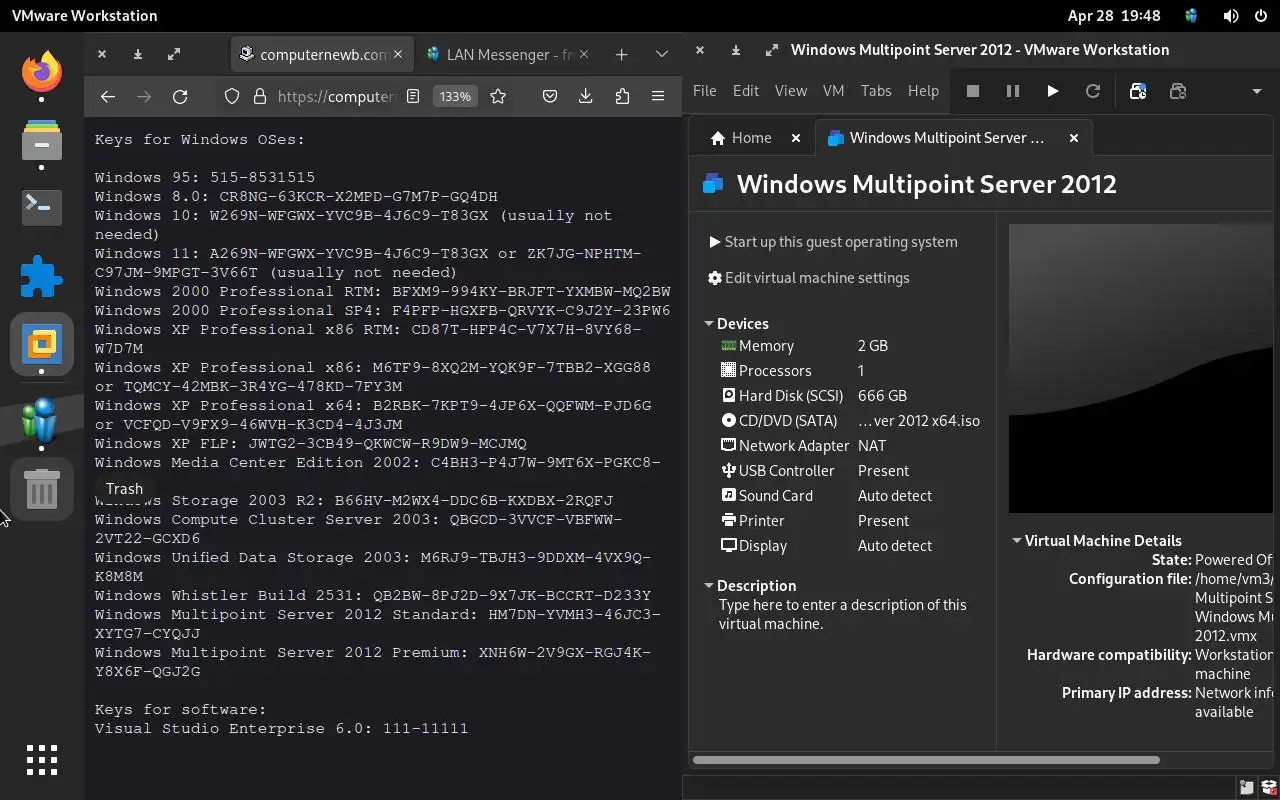Click the site padlock security icon
Screen dimensions: 1280x800
[260, 96]
